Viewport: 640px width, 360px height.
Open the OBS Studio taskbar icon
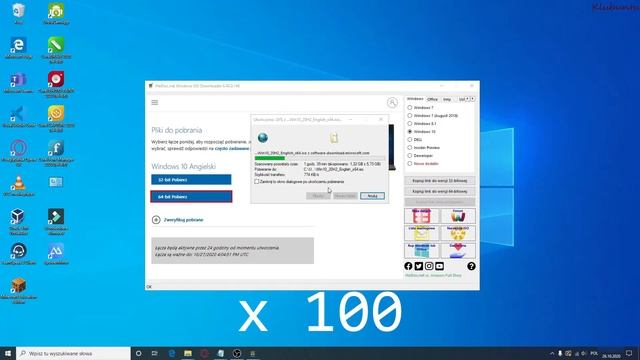237,353
